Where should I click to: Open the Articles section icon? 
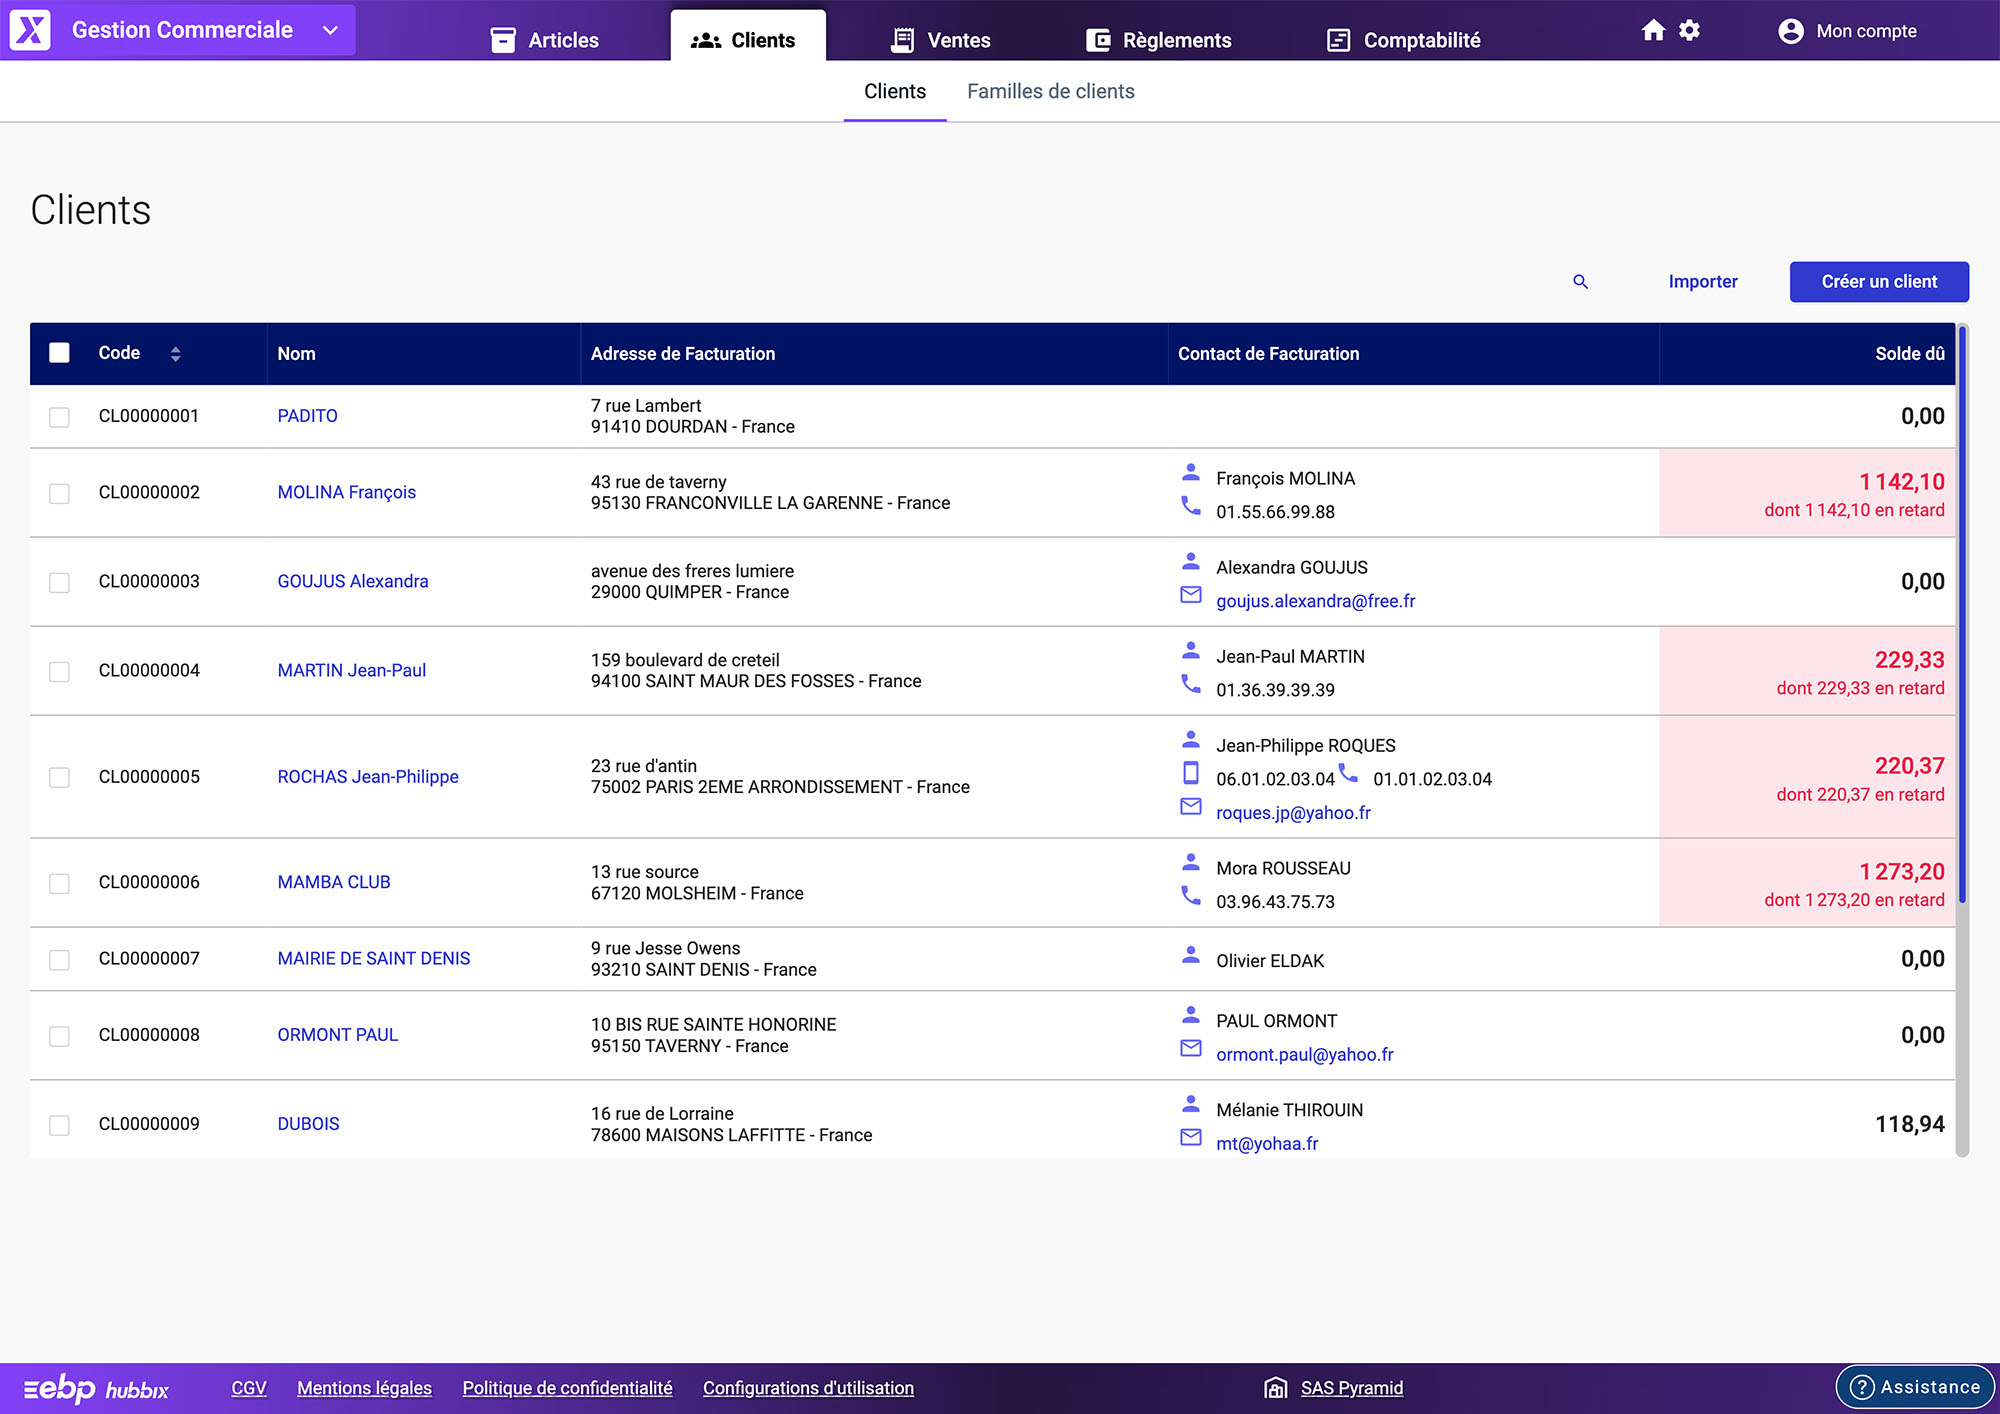pos(503,40)
